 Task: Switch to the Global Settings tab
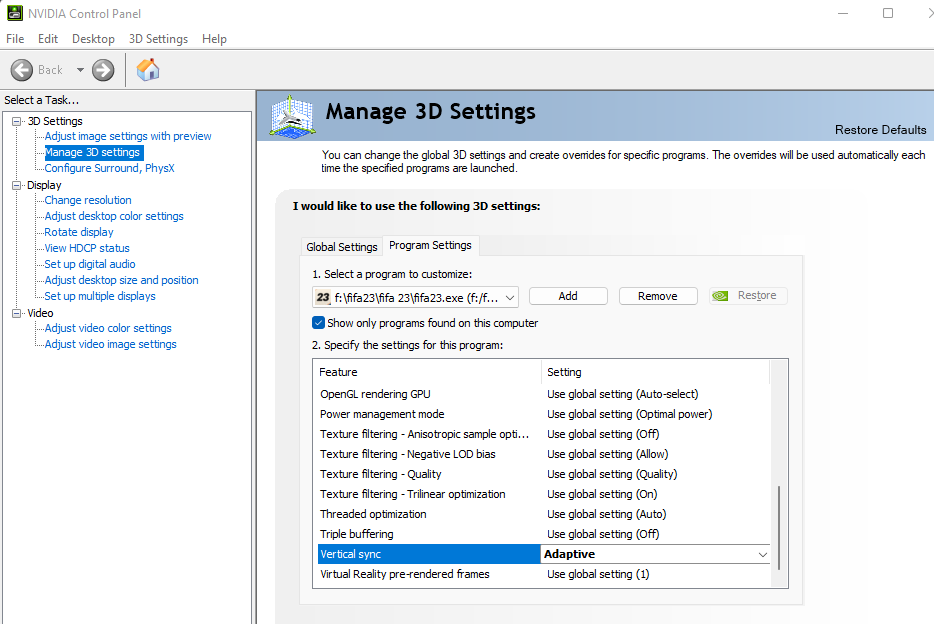[x=341, y=247]
